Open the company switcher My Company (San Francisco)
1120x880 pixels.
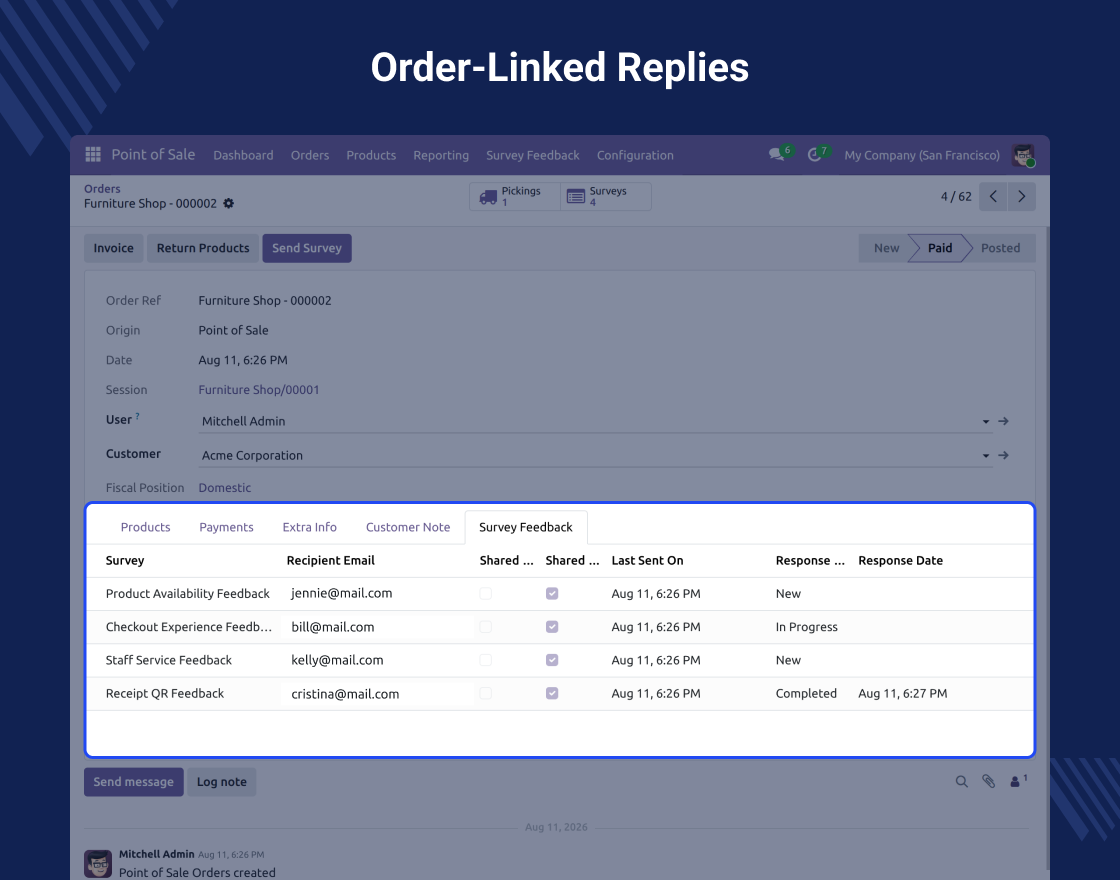click(x=921, y=155)
